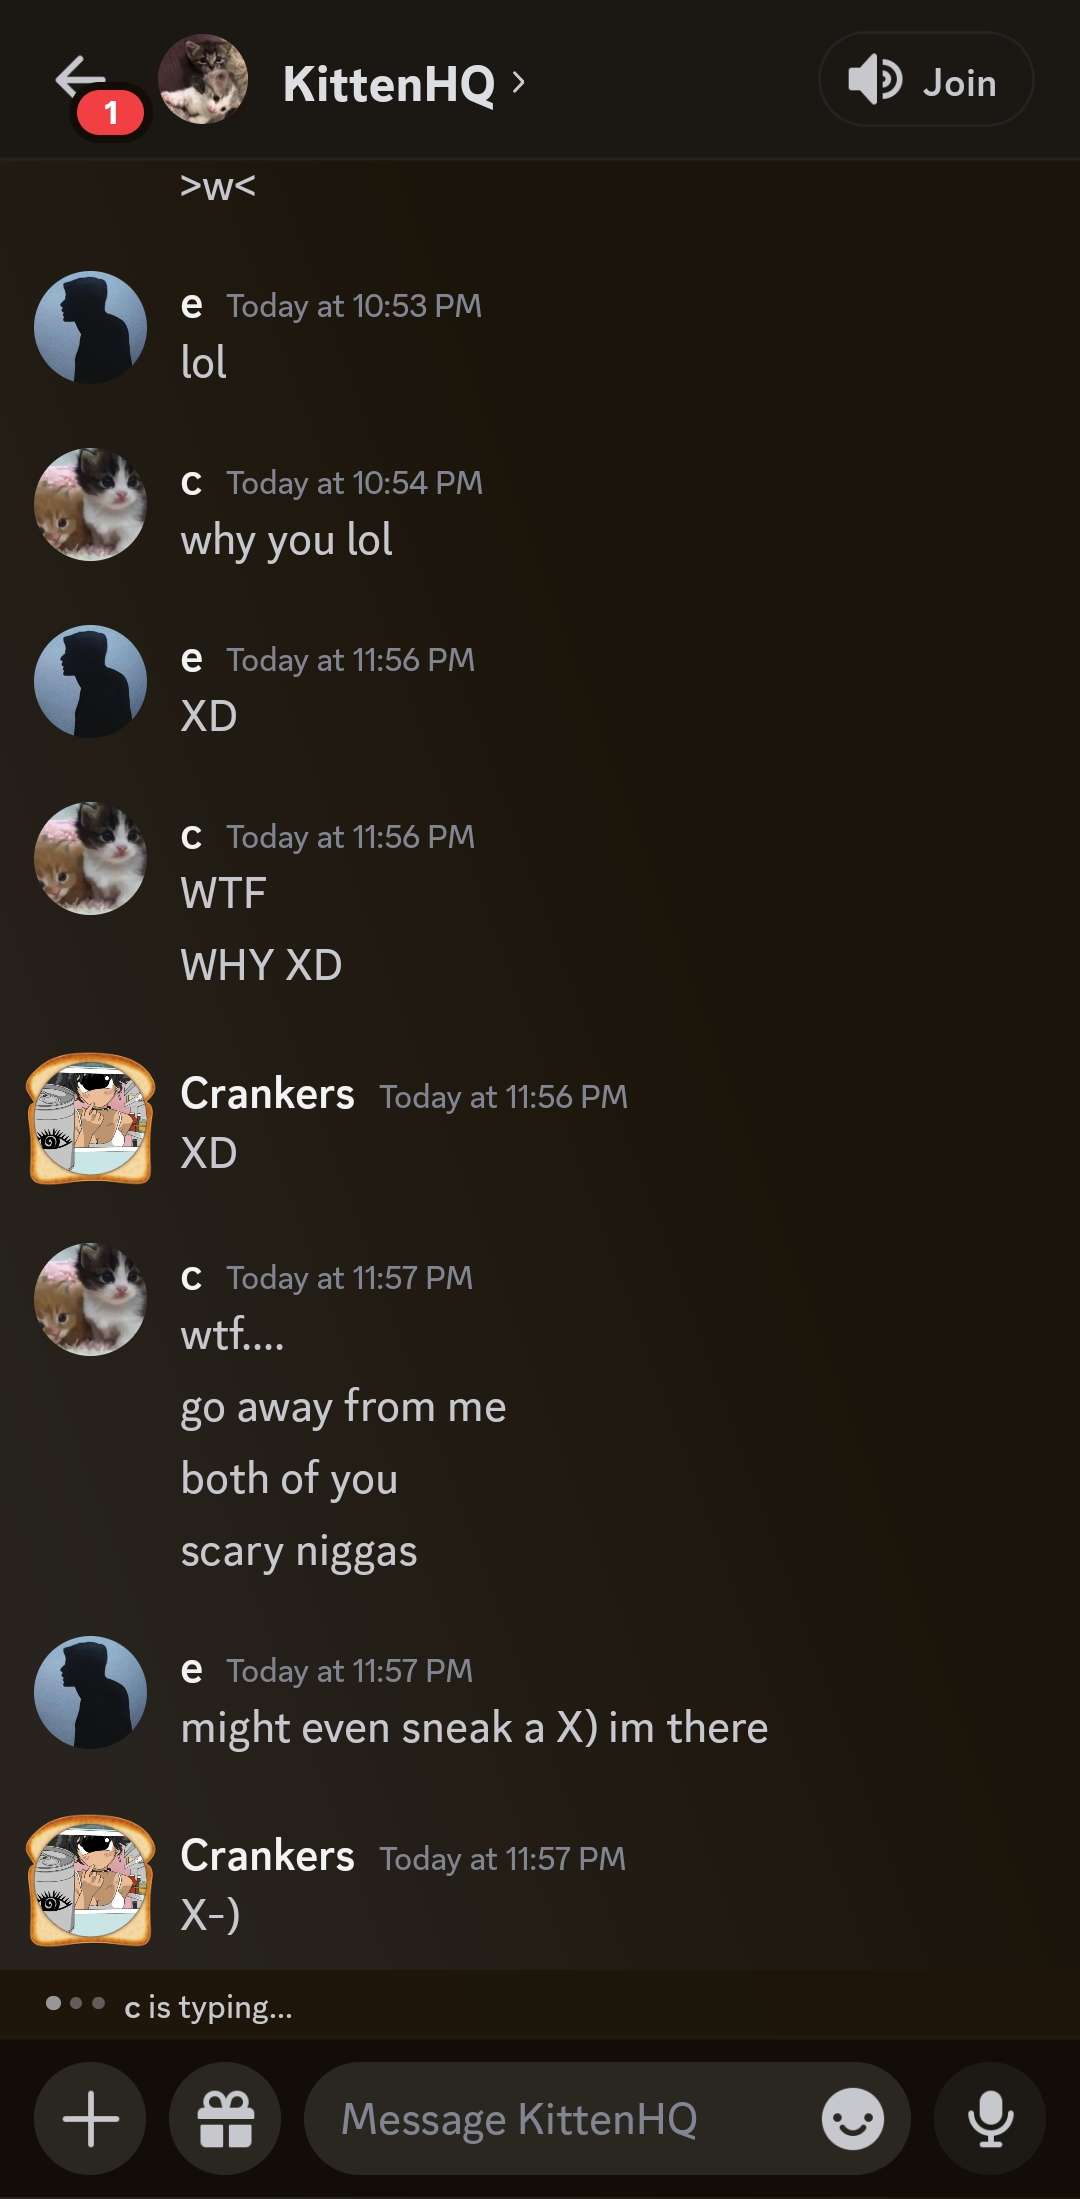Open the emoji picker smiley
The height and width of the screenshot is (2199, 1080).
(x=853, y=2118)
